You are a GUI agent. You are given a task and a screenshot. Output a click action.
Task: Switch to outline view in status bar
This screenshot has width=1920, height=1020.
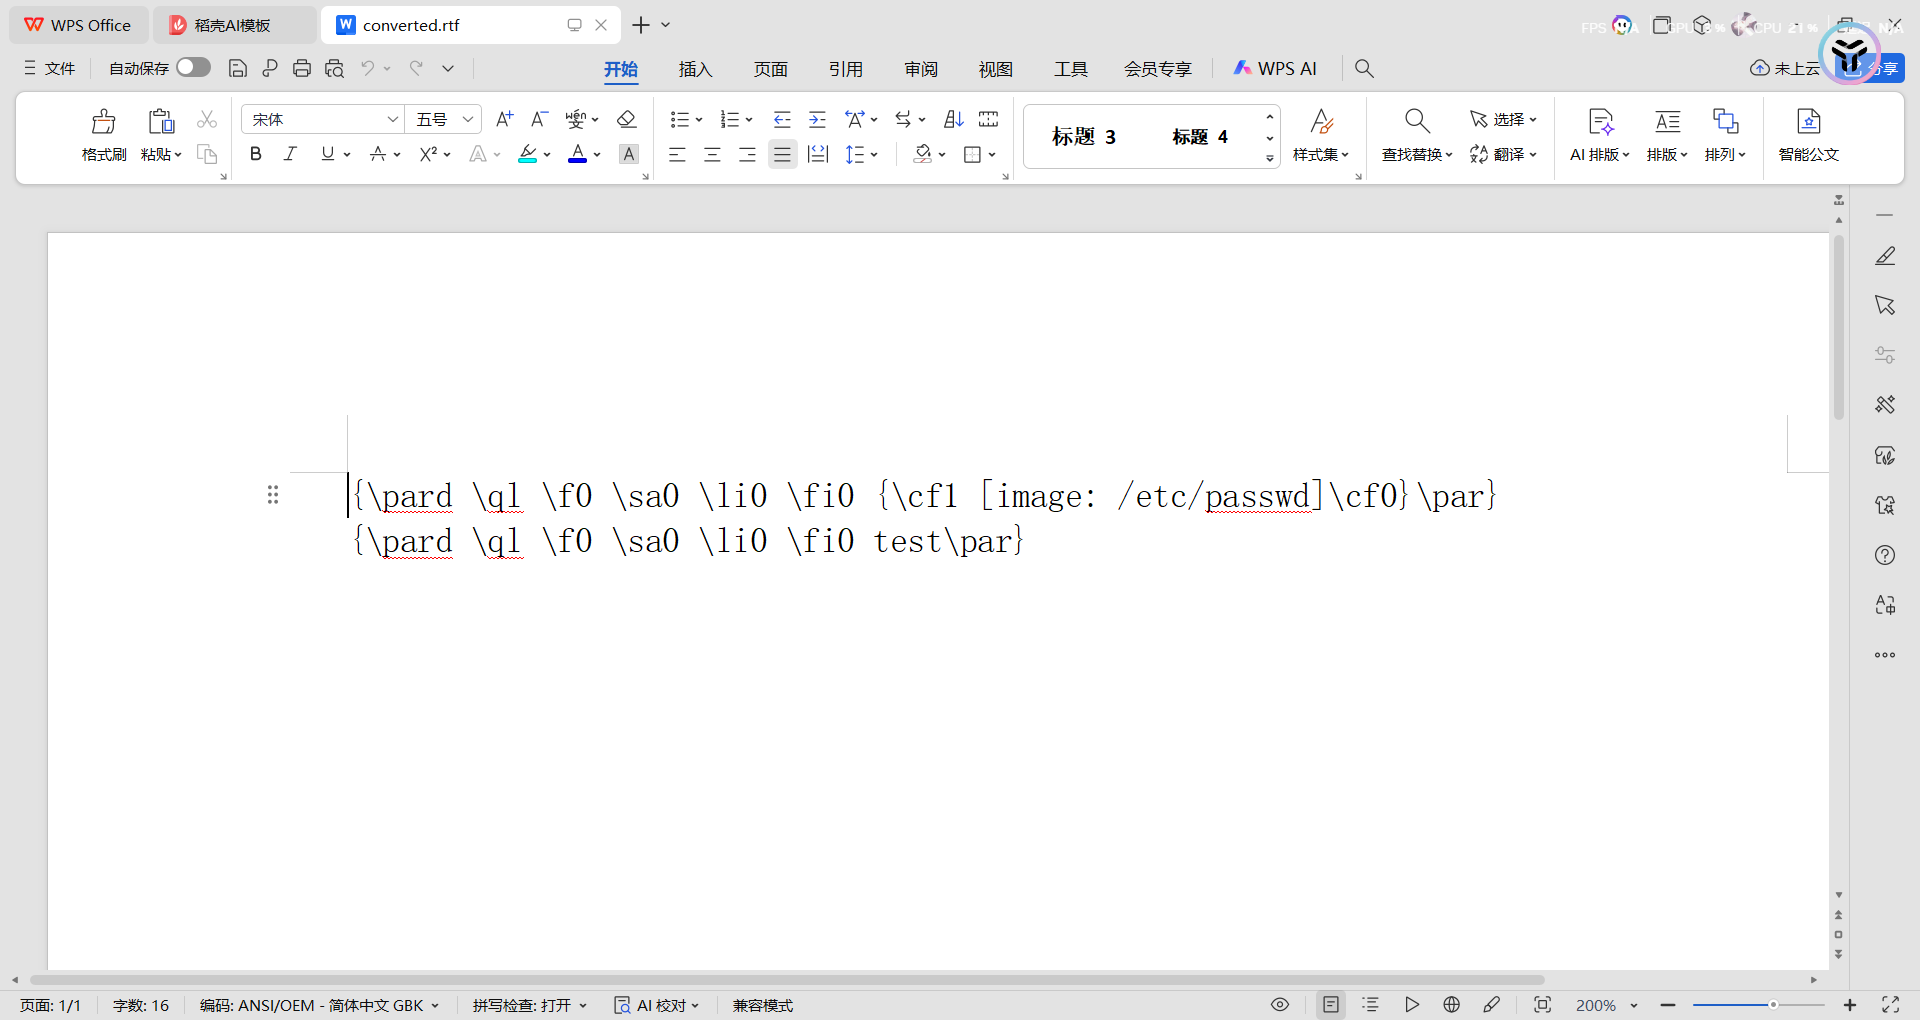1371,1005
